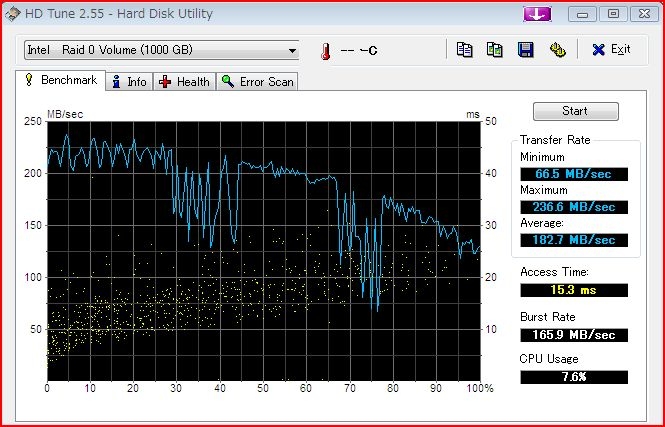Click the thermometer temperature icon
Screen dimensions: 665x427
(x=326, y=51)
